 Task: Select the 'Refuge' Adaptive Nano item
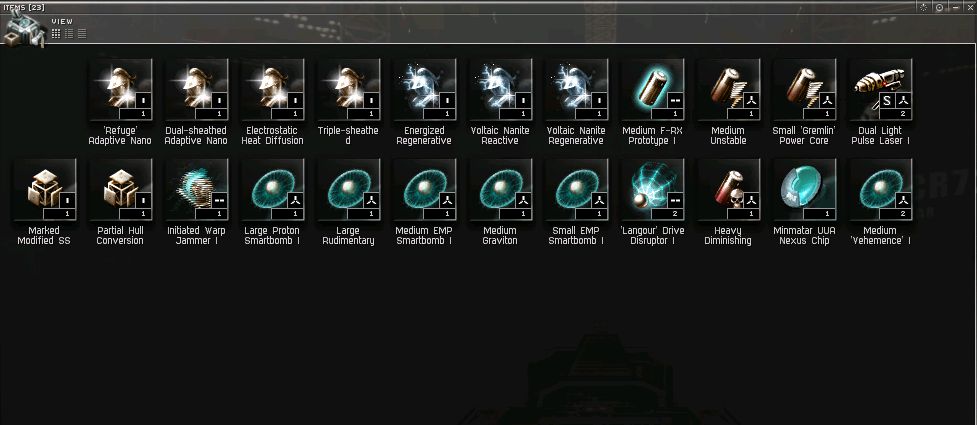(x=120, y=89)
